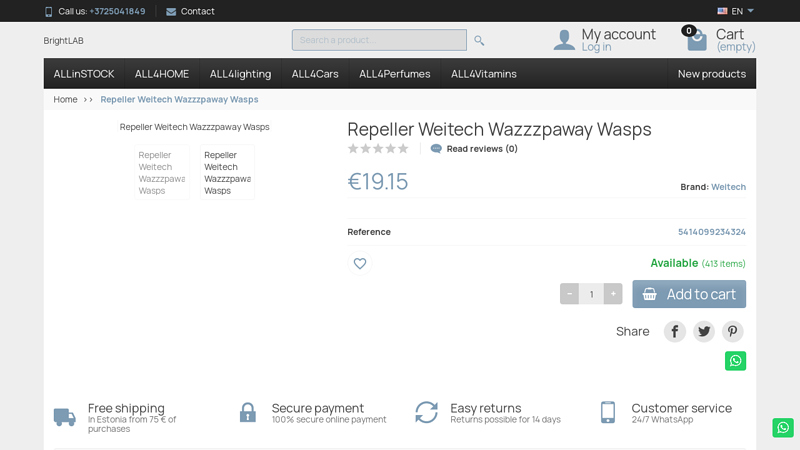Click the My account heading
The image size is (800, 450).
(618, 34)
